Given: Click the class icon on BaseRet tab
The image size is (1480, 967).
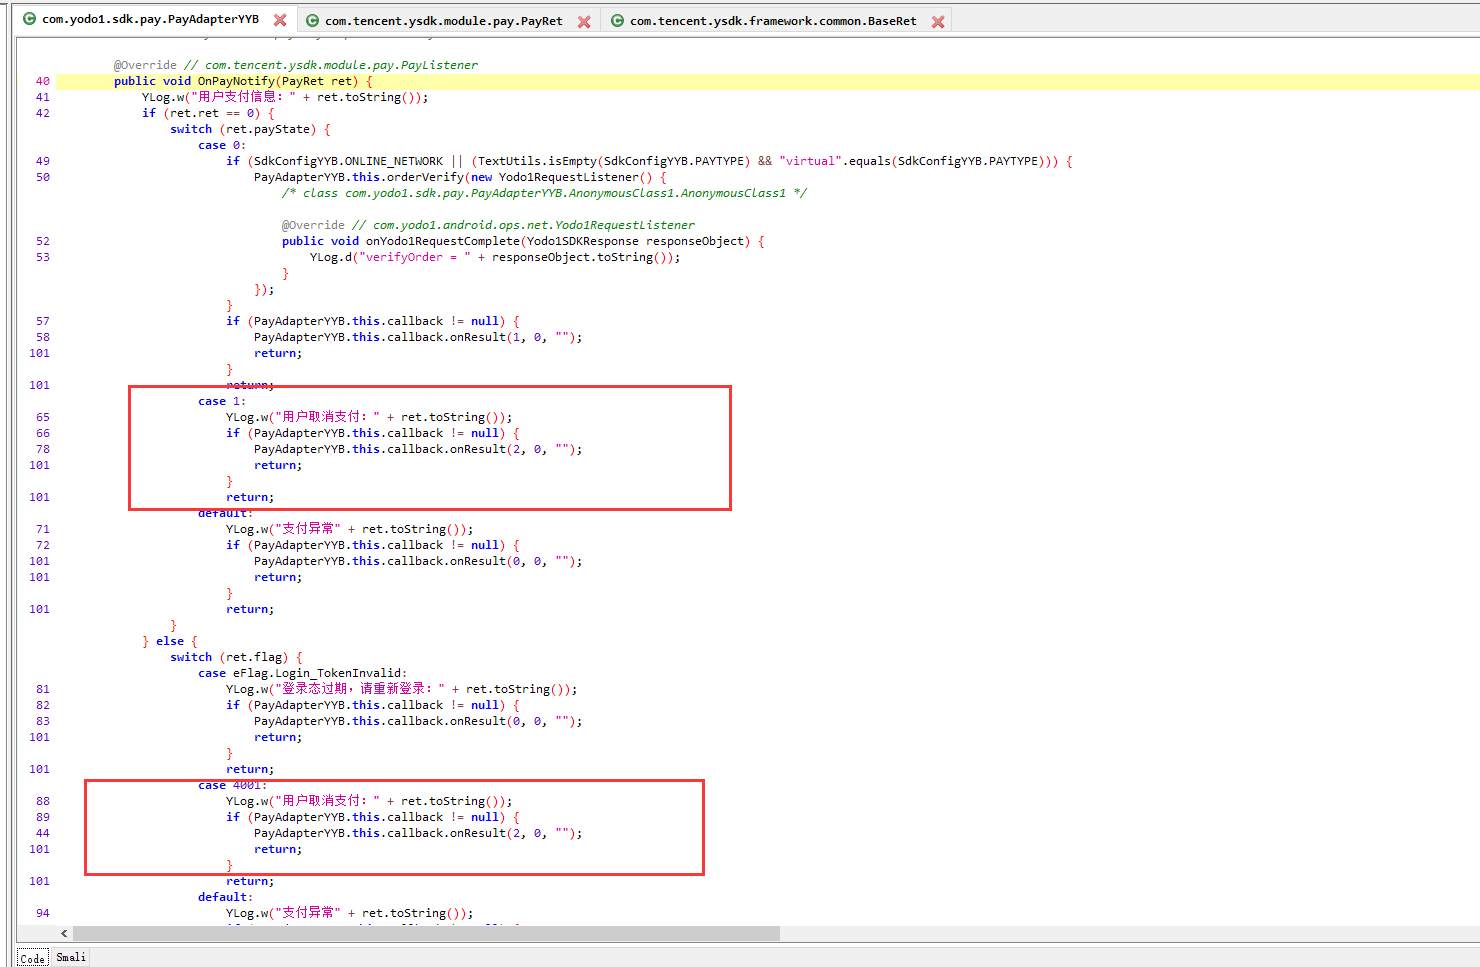Looking at the screenshot, I should 617,21.
